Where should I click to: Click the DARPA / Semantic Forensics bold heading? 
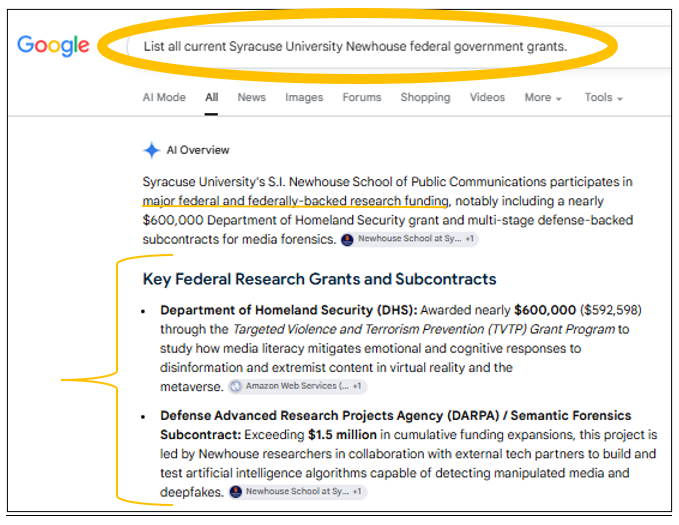396,425
